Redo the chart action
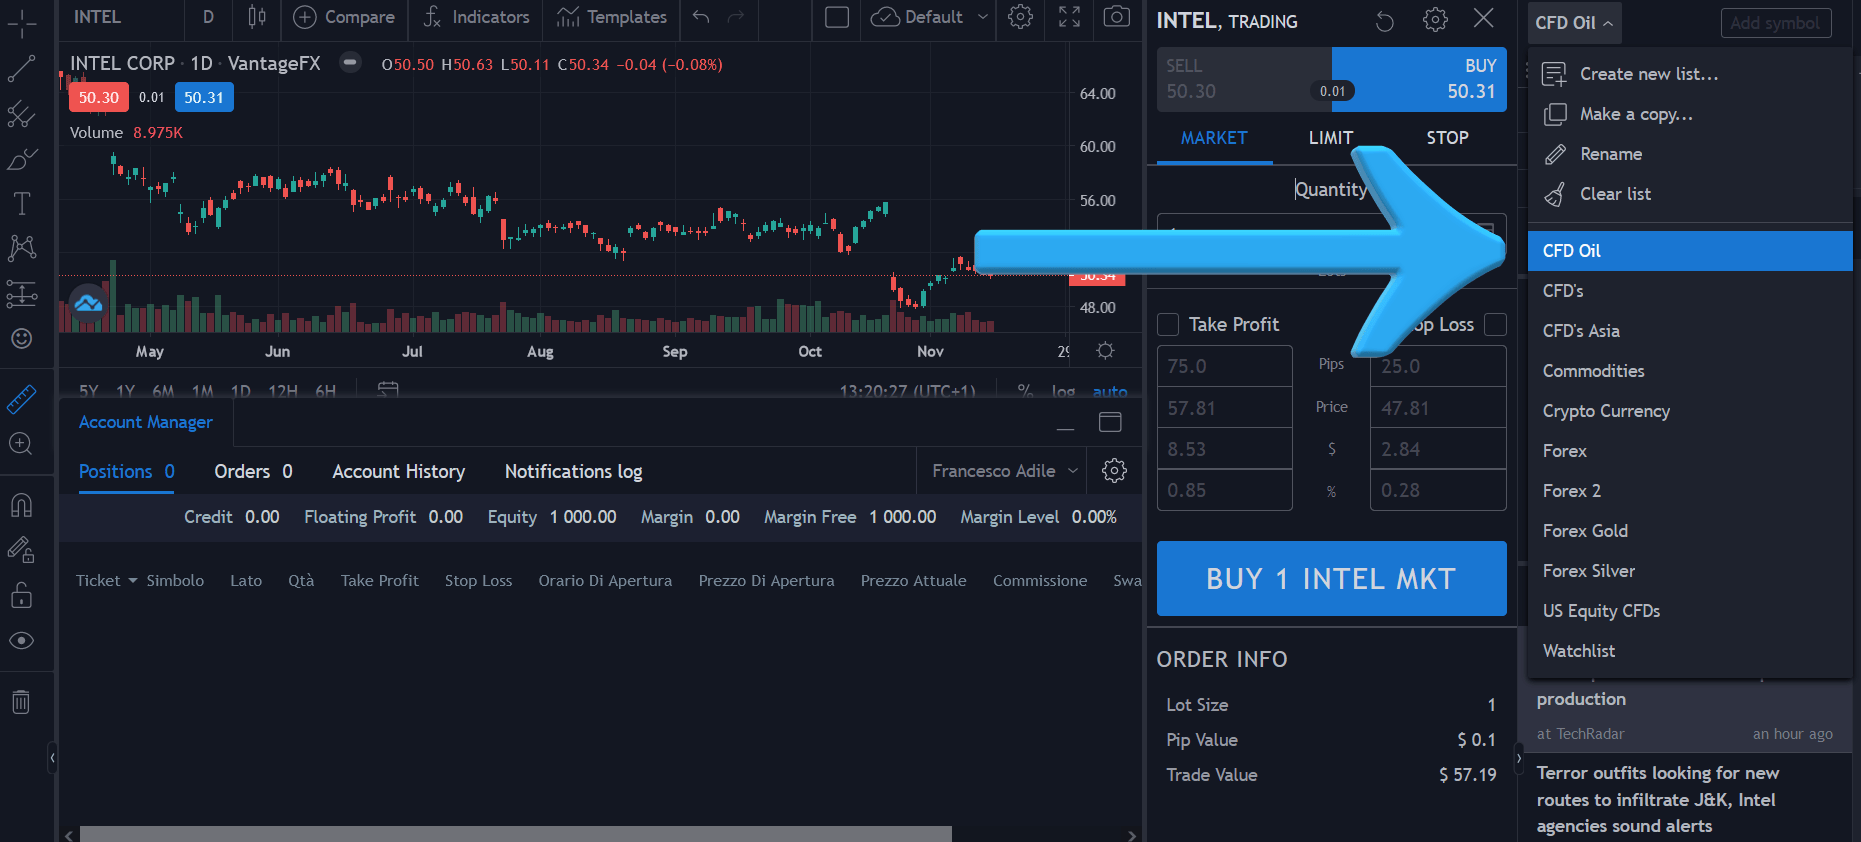1861x842 pixels. click(x=736, y=17)
